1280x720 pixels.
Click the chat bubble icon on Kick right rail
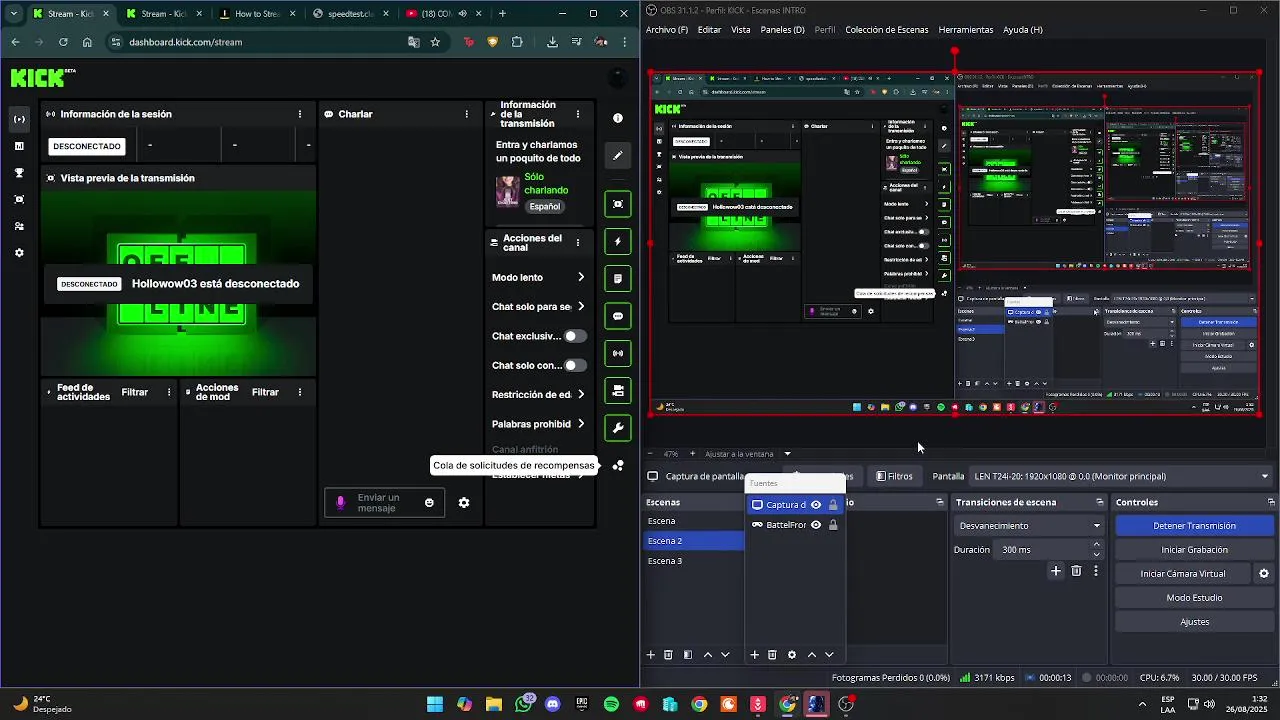pos(618,316)
